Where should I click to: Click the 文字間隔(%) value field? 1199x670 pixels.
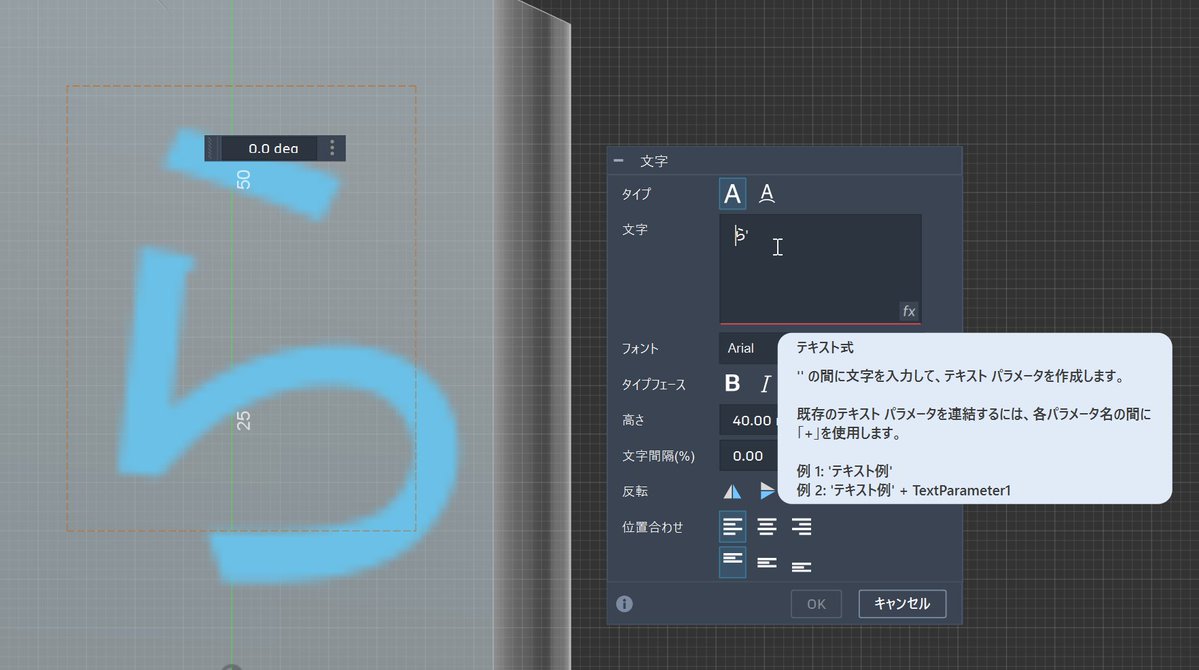pos(748,455)
